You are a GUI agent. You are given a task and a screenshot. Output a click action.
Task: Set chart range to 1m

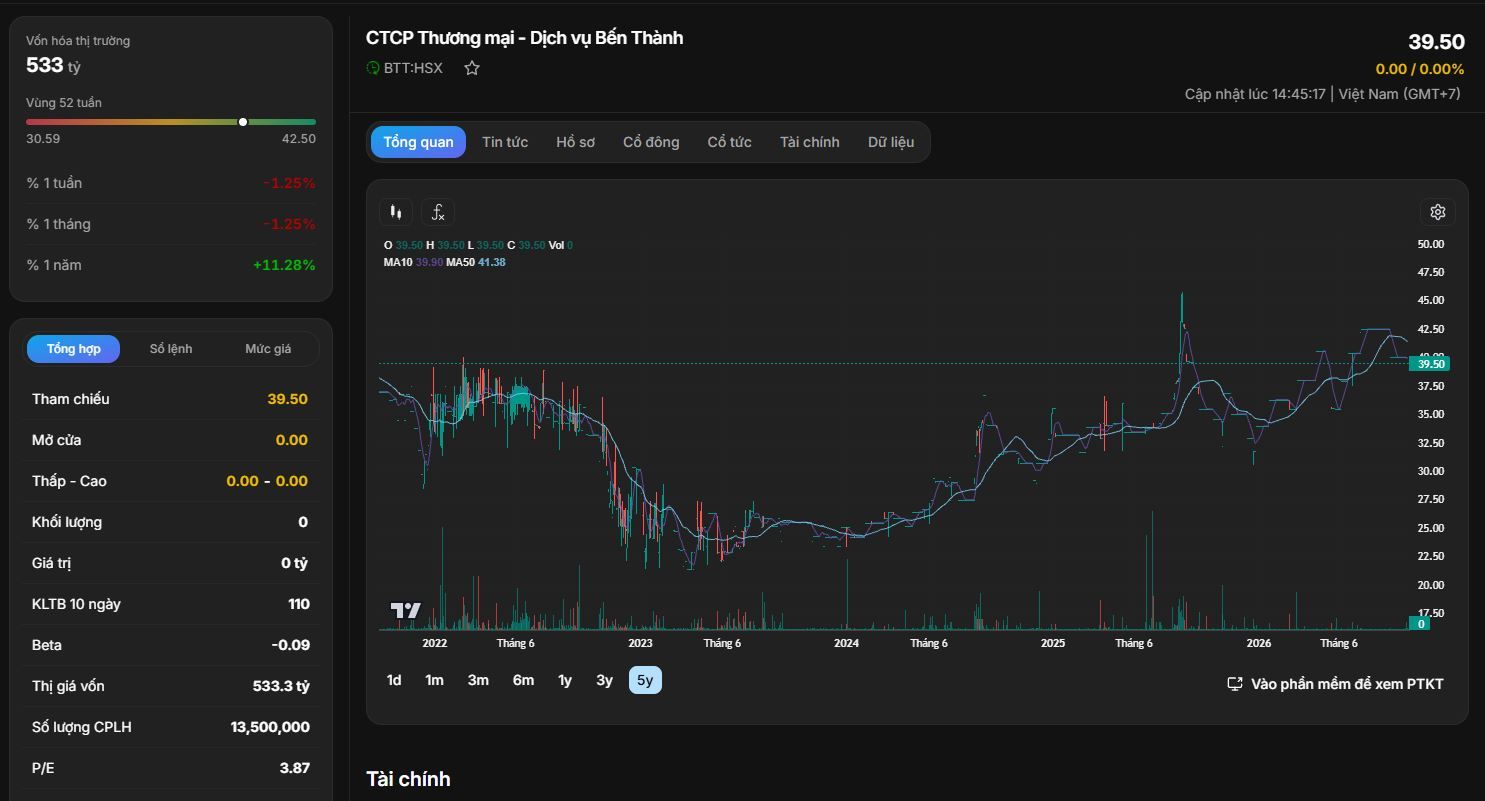click(x=434, y=680)
